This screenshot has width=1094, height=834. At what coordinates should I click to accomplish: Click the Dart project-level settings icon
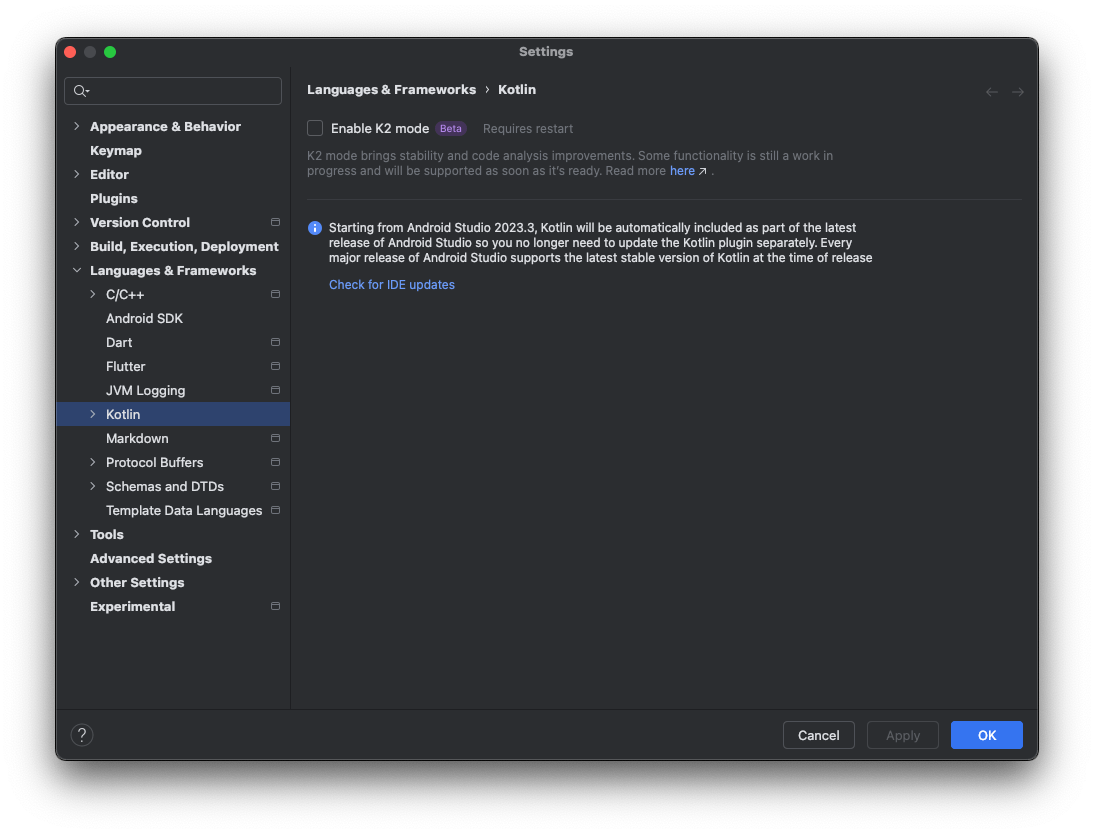[276, 342]
